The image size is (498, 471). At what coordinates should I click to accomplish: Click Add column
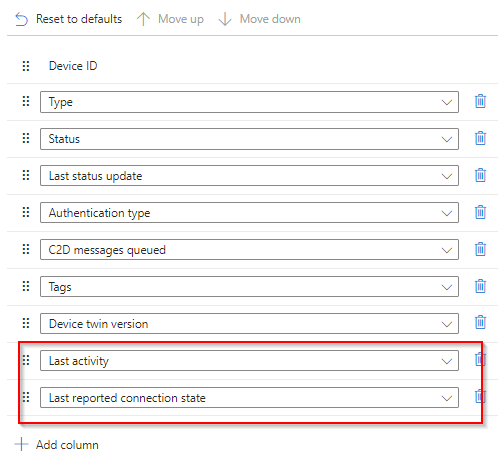click(57, 445)
